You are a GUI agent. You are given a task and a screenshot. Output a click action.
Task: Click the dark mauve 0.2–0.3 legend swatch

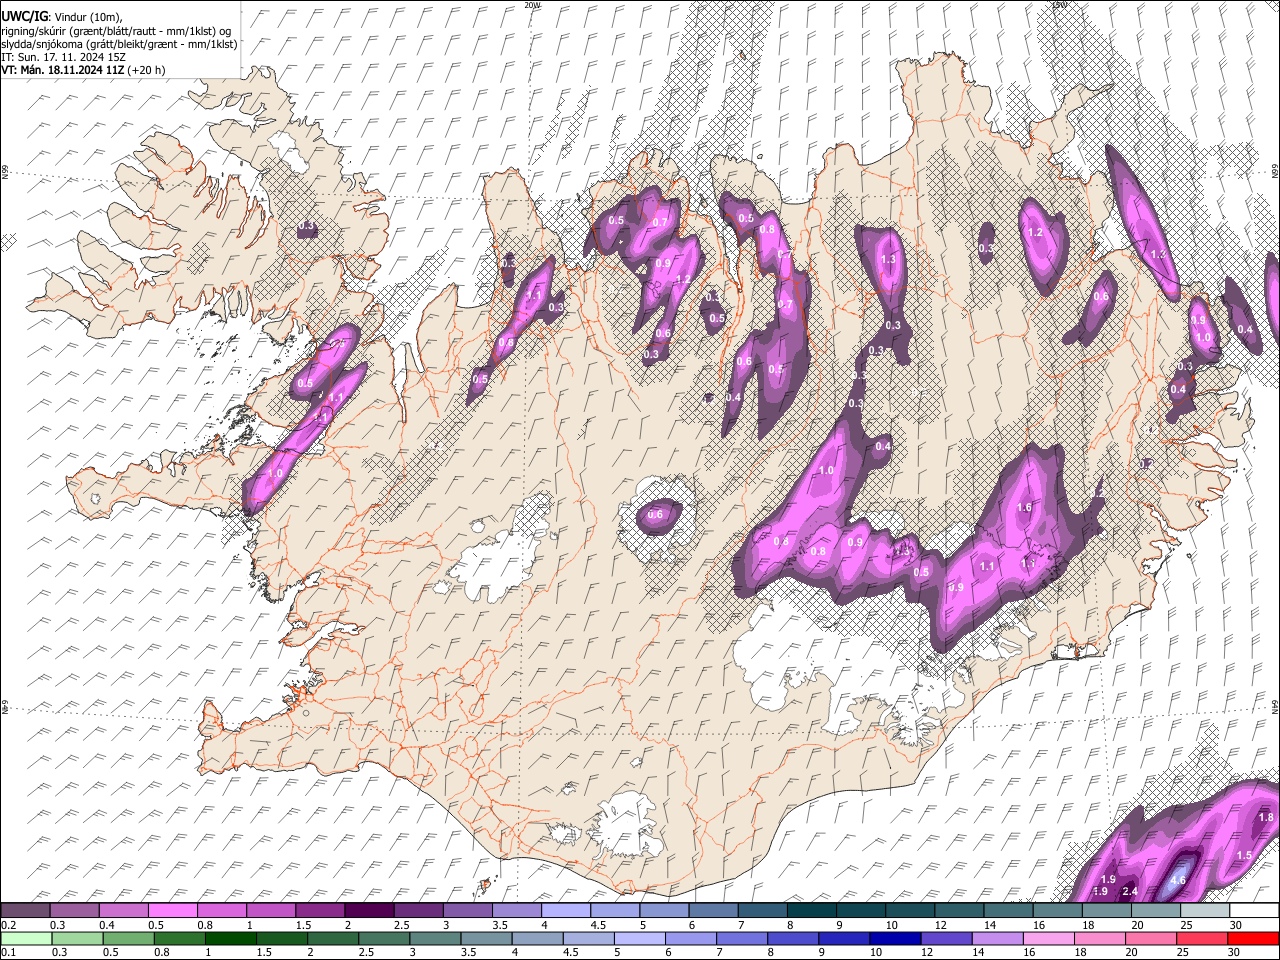point(25,910)
